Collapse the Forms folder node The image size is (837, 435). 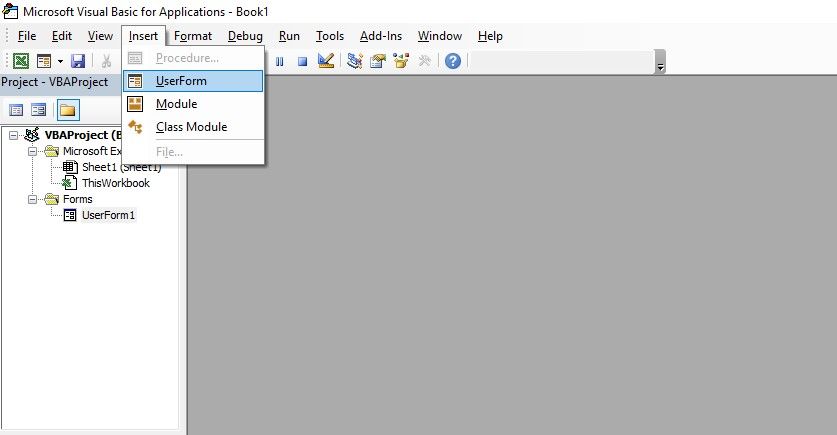click(33, 200)
